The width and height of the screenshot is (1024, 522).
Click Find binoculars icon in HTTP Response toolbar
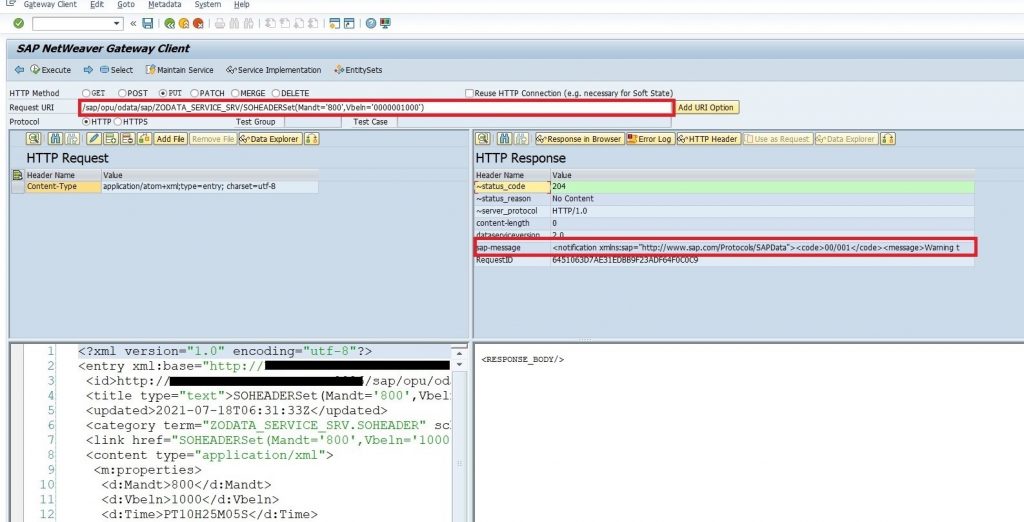tap(505, 139)
